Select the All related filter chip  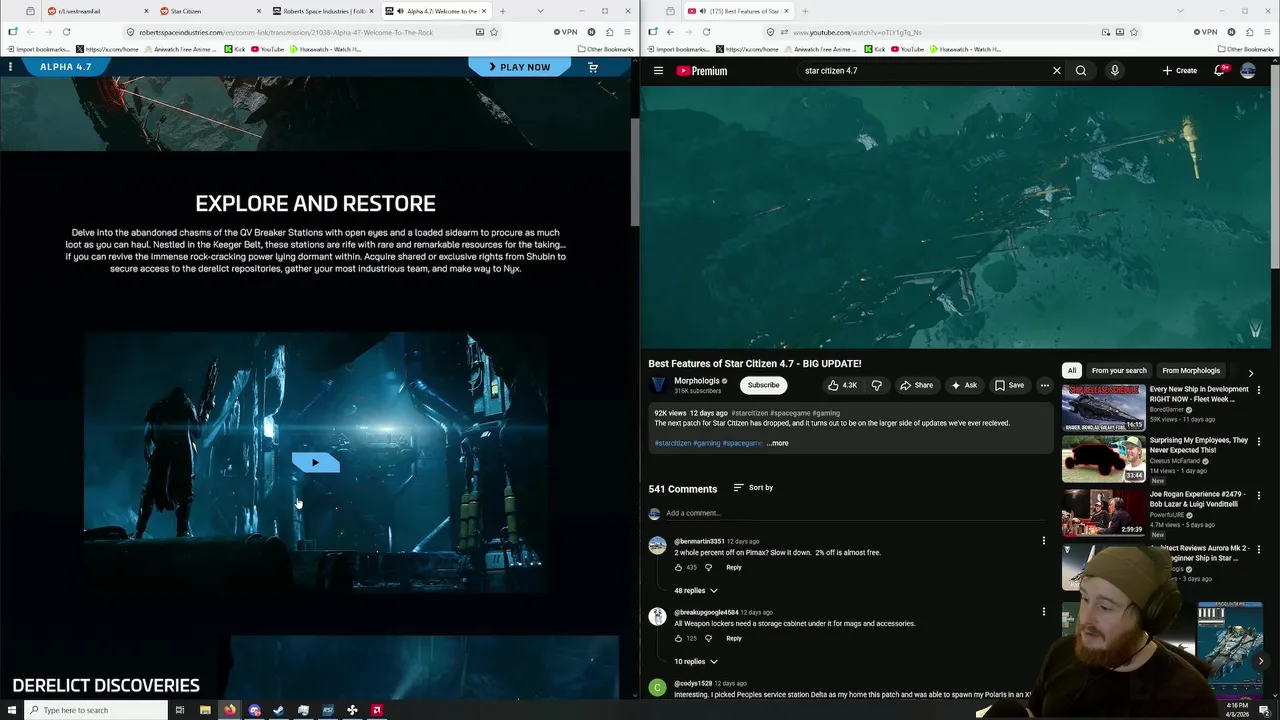[1071, 371]
